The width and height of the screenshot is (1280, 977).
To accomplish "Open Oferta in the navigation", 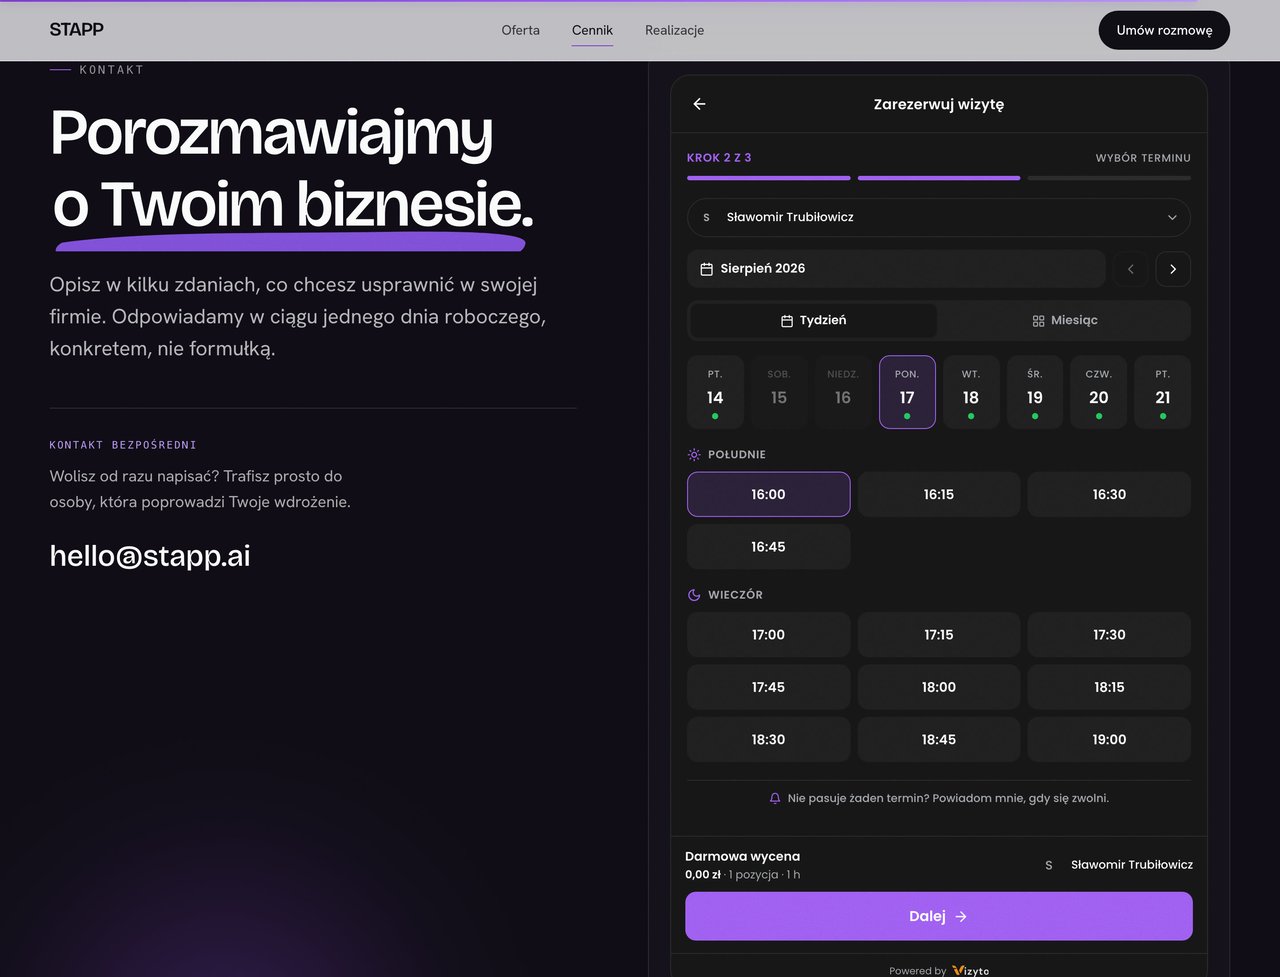I will click(x=521, y=30).
